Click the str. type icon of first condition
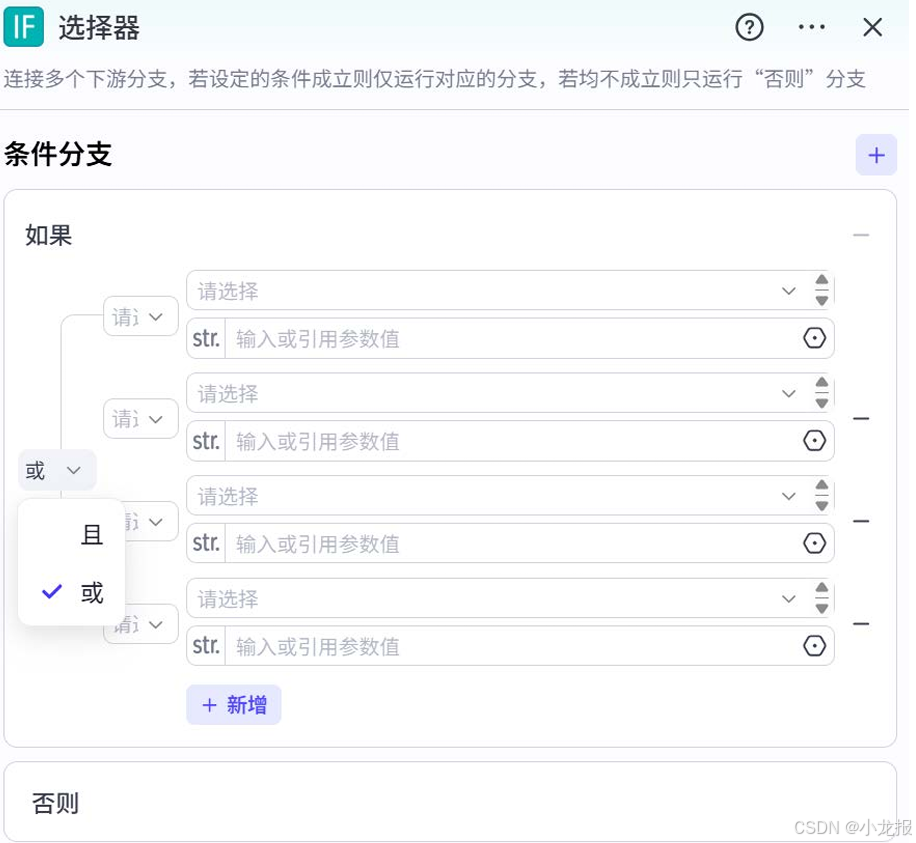The height and width of the screenshot is (843, 916). [x=205, y=338]
